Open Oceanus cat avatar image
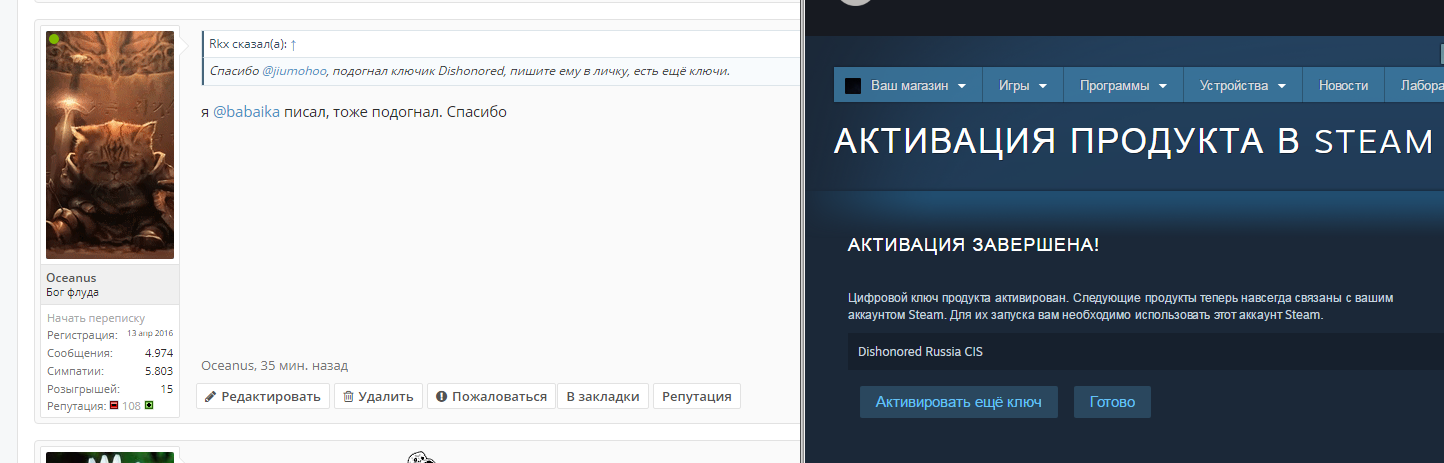Screen dimensions: 1444x463 (110, 145)
